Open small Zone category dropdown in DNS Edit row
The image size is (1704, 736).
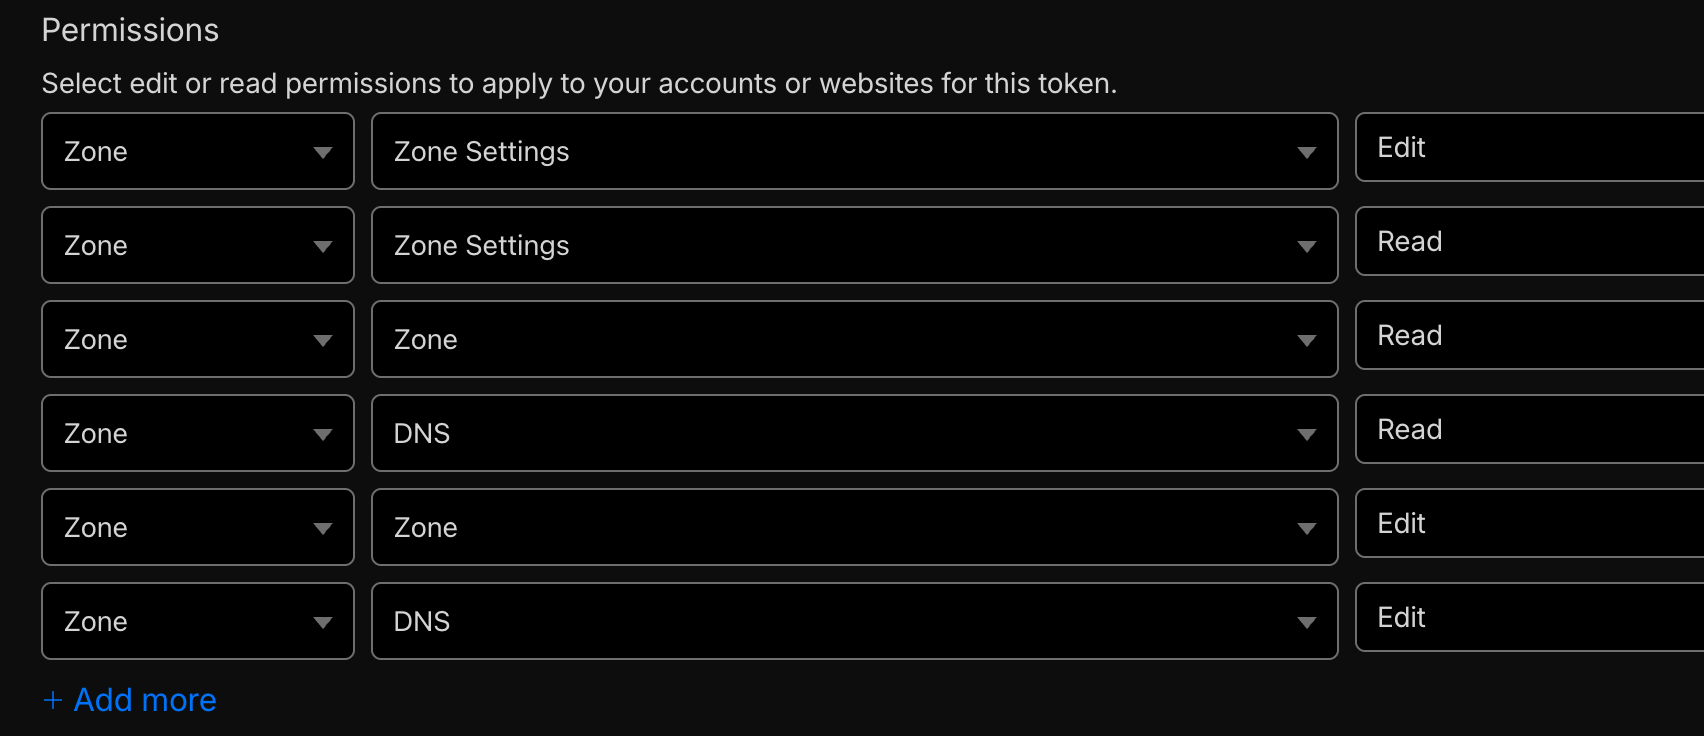(198, 621)
